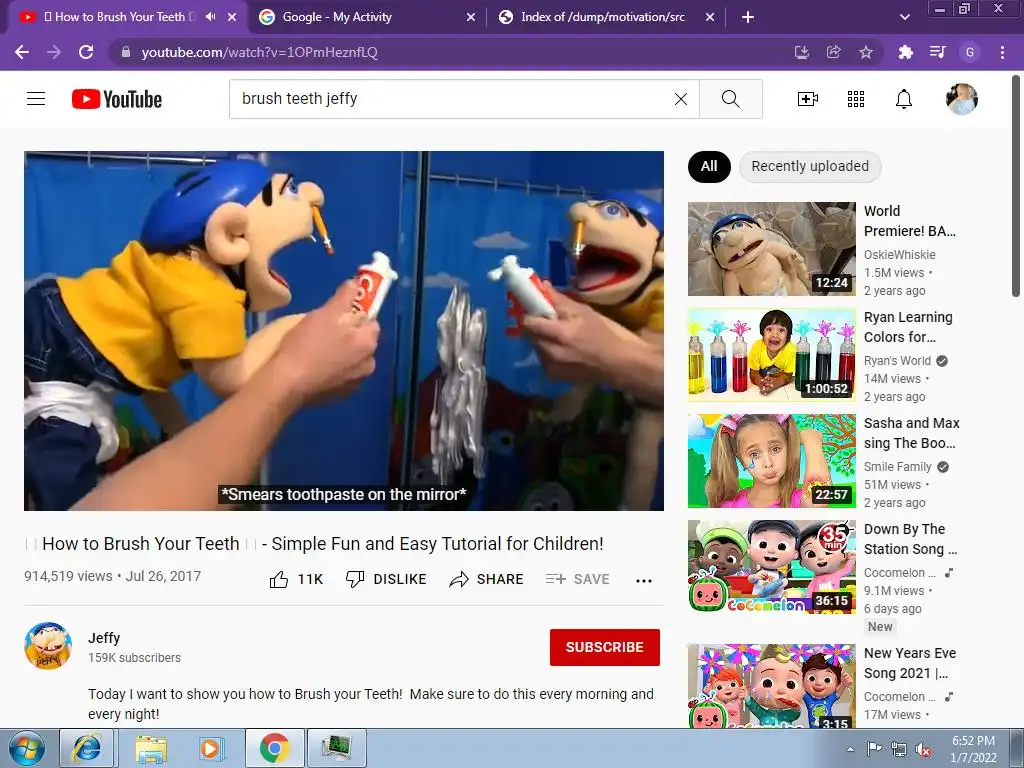Open the Sasha and Max thumbnail
Screen dimensions: 1024x768
tap(771, 460)
